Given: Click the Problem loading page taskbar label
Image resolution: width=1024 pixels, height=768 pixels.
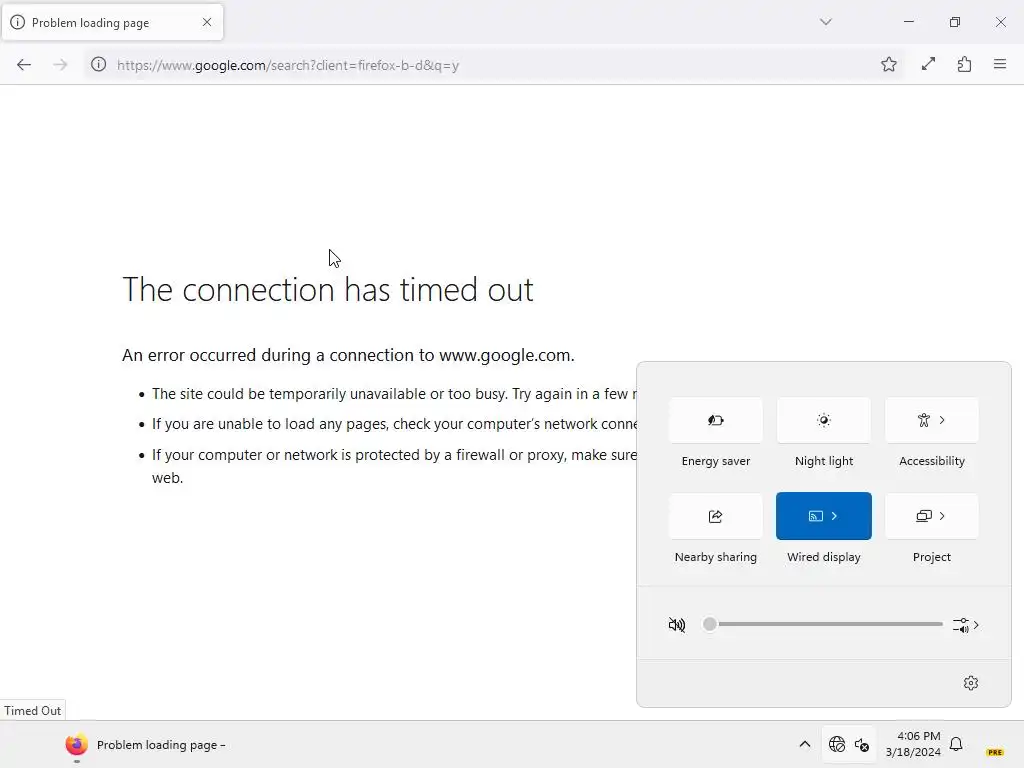Looking at the screenshot, I should 161,744.
